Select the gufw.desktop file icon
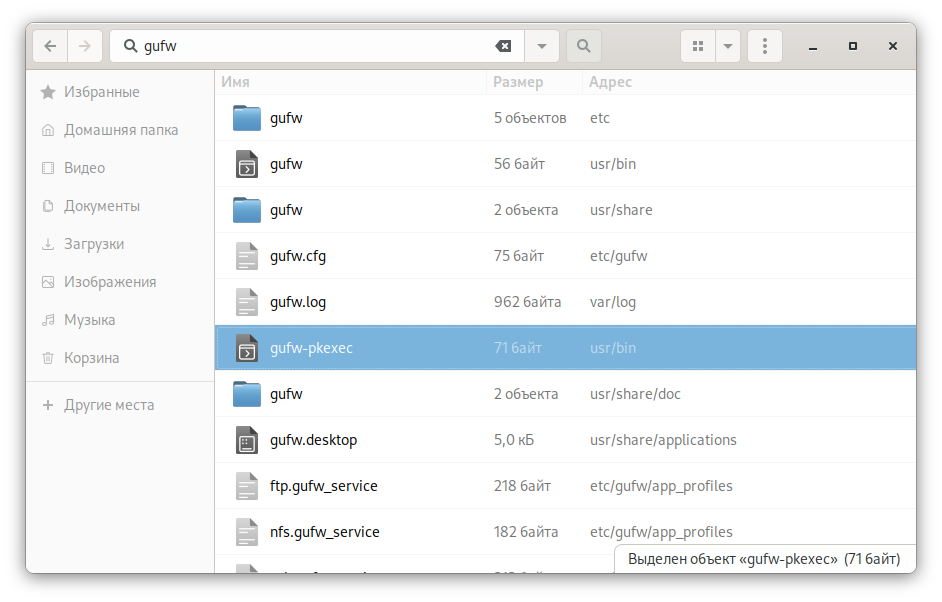The image size is (942, 602). [x=247, y=440]
